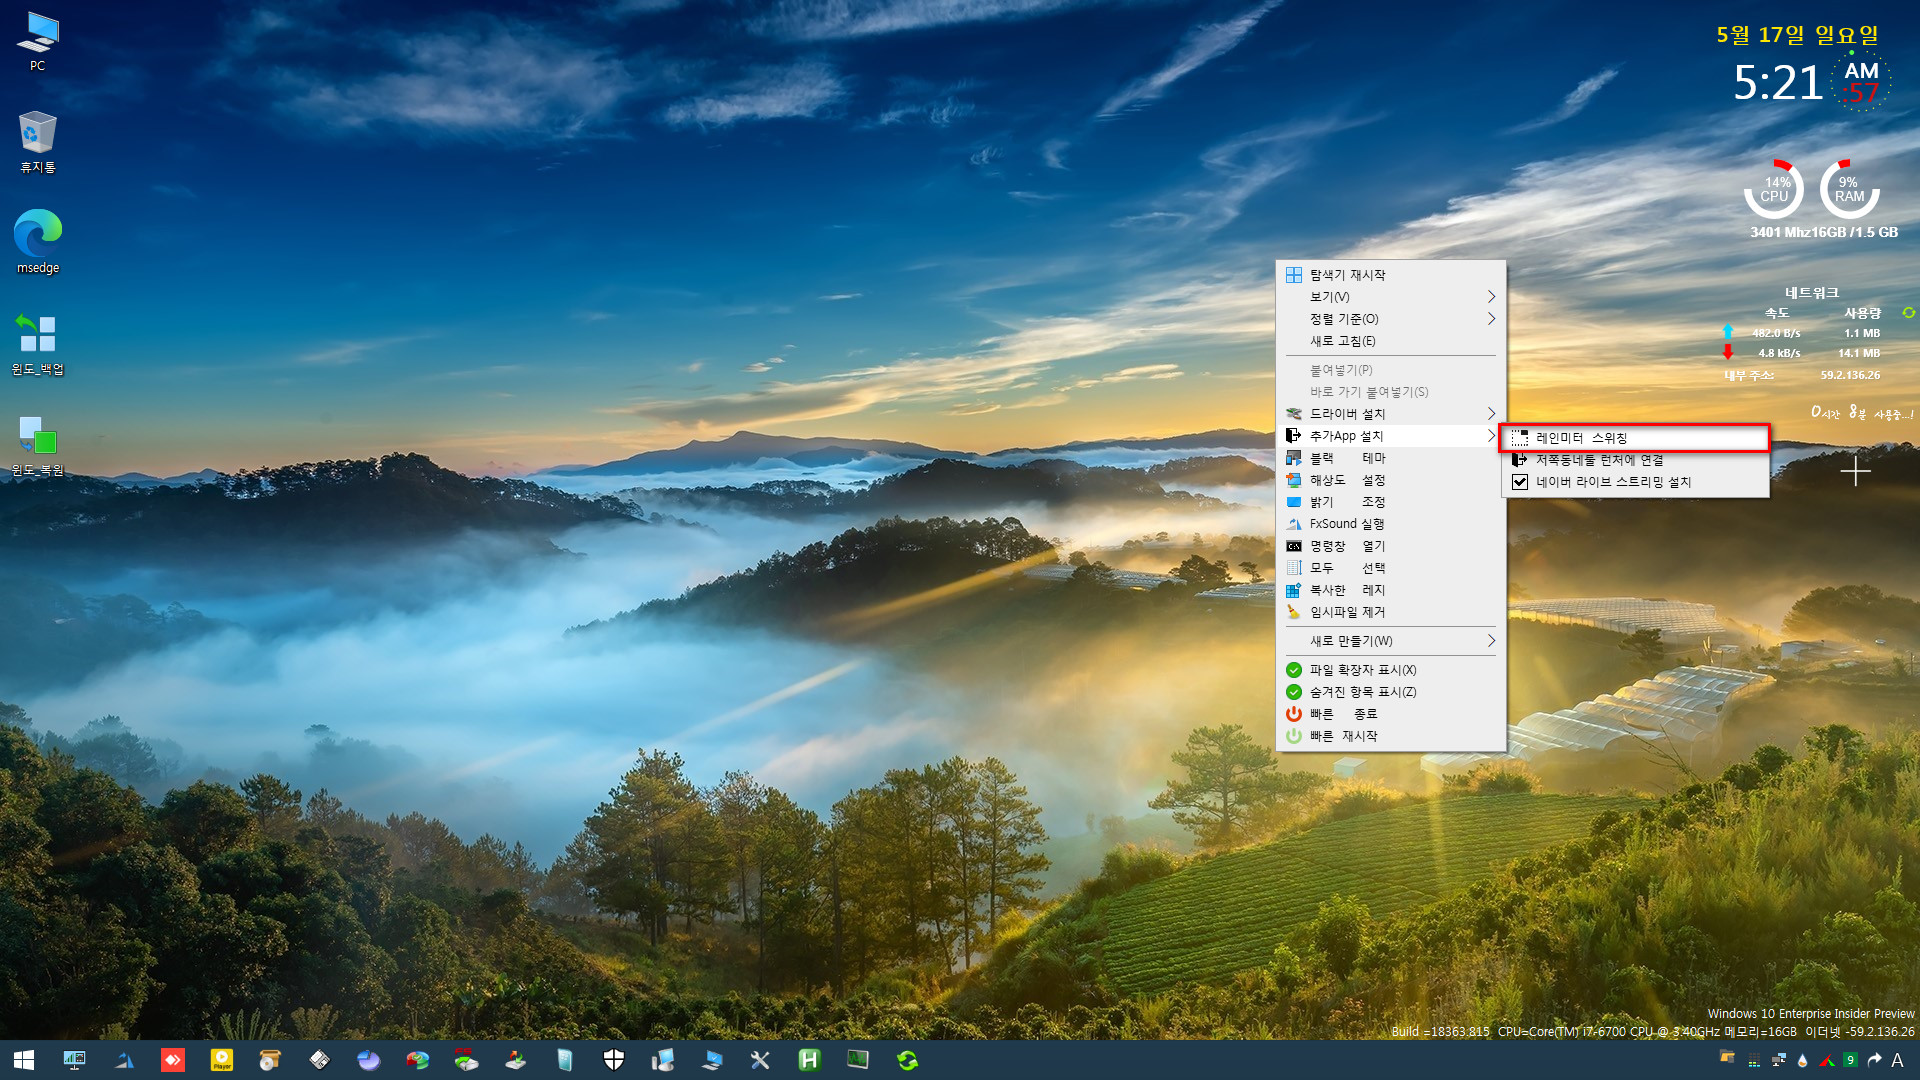Expand the 드라이버 설치 submenu
Image resolution: width=1920 pixels, height=1080 pixels.
point(1390,414)
